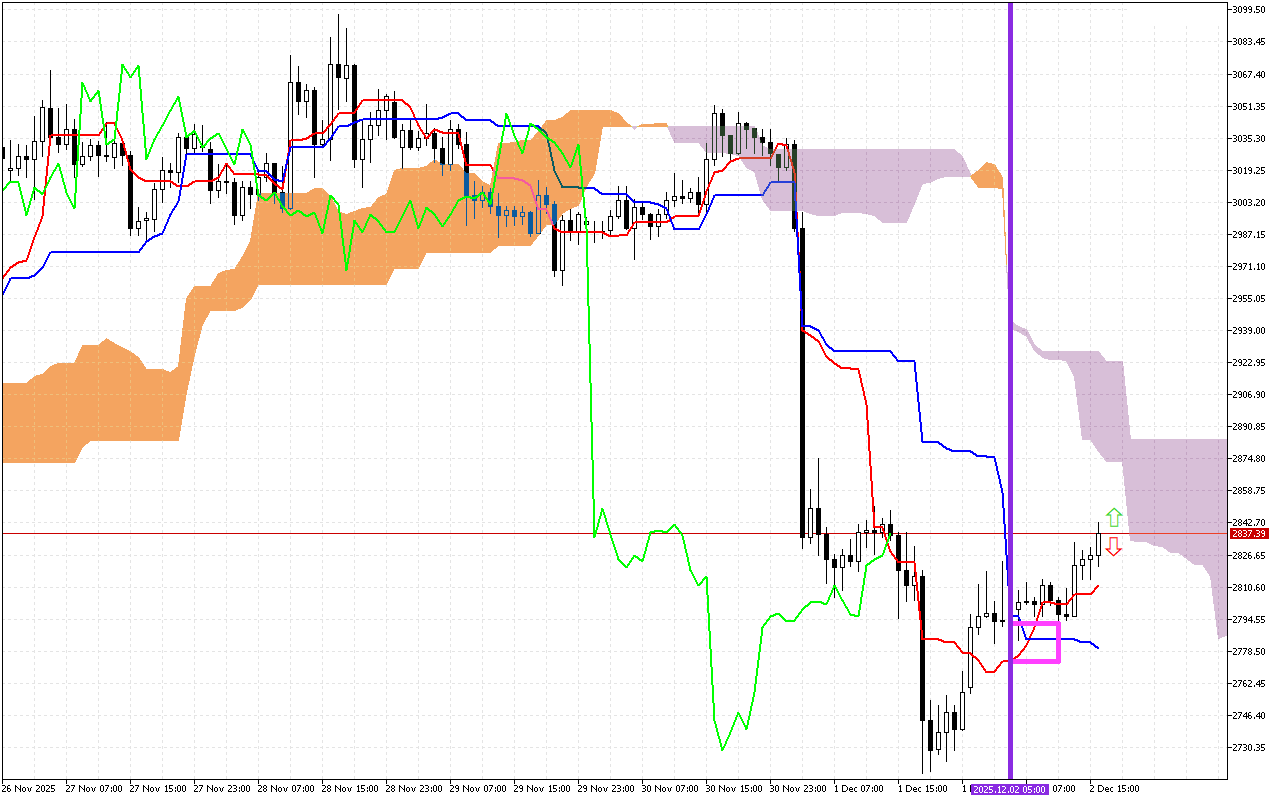This screenshot has width=1280, height=800.
Task: Click the horizontal bid price line
Action: click(400, 533)
